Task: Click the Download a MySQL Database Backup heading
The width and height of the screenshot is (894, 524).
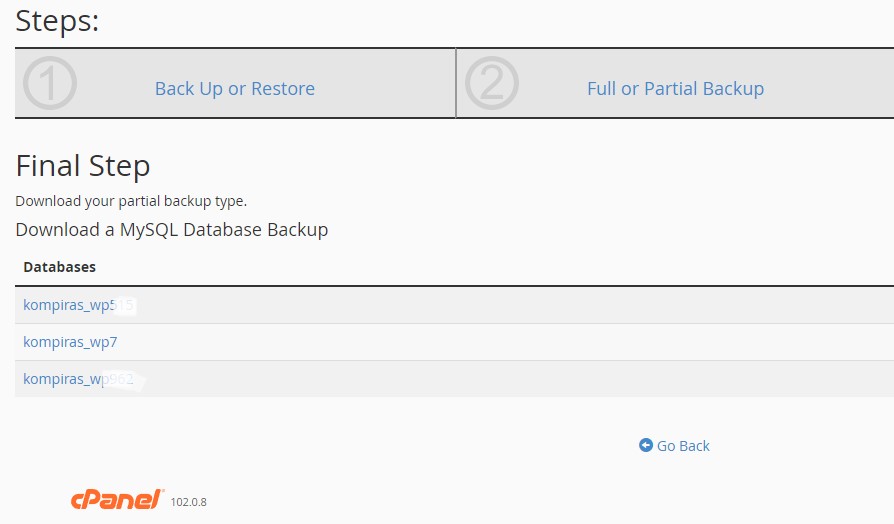Action: click(172, 230)
